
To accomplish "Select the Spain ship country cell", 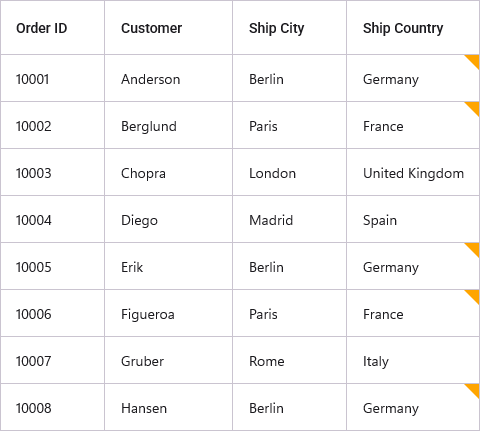I will (x=413, y=219).
